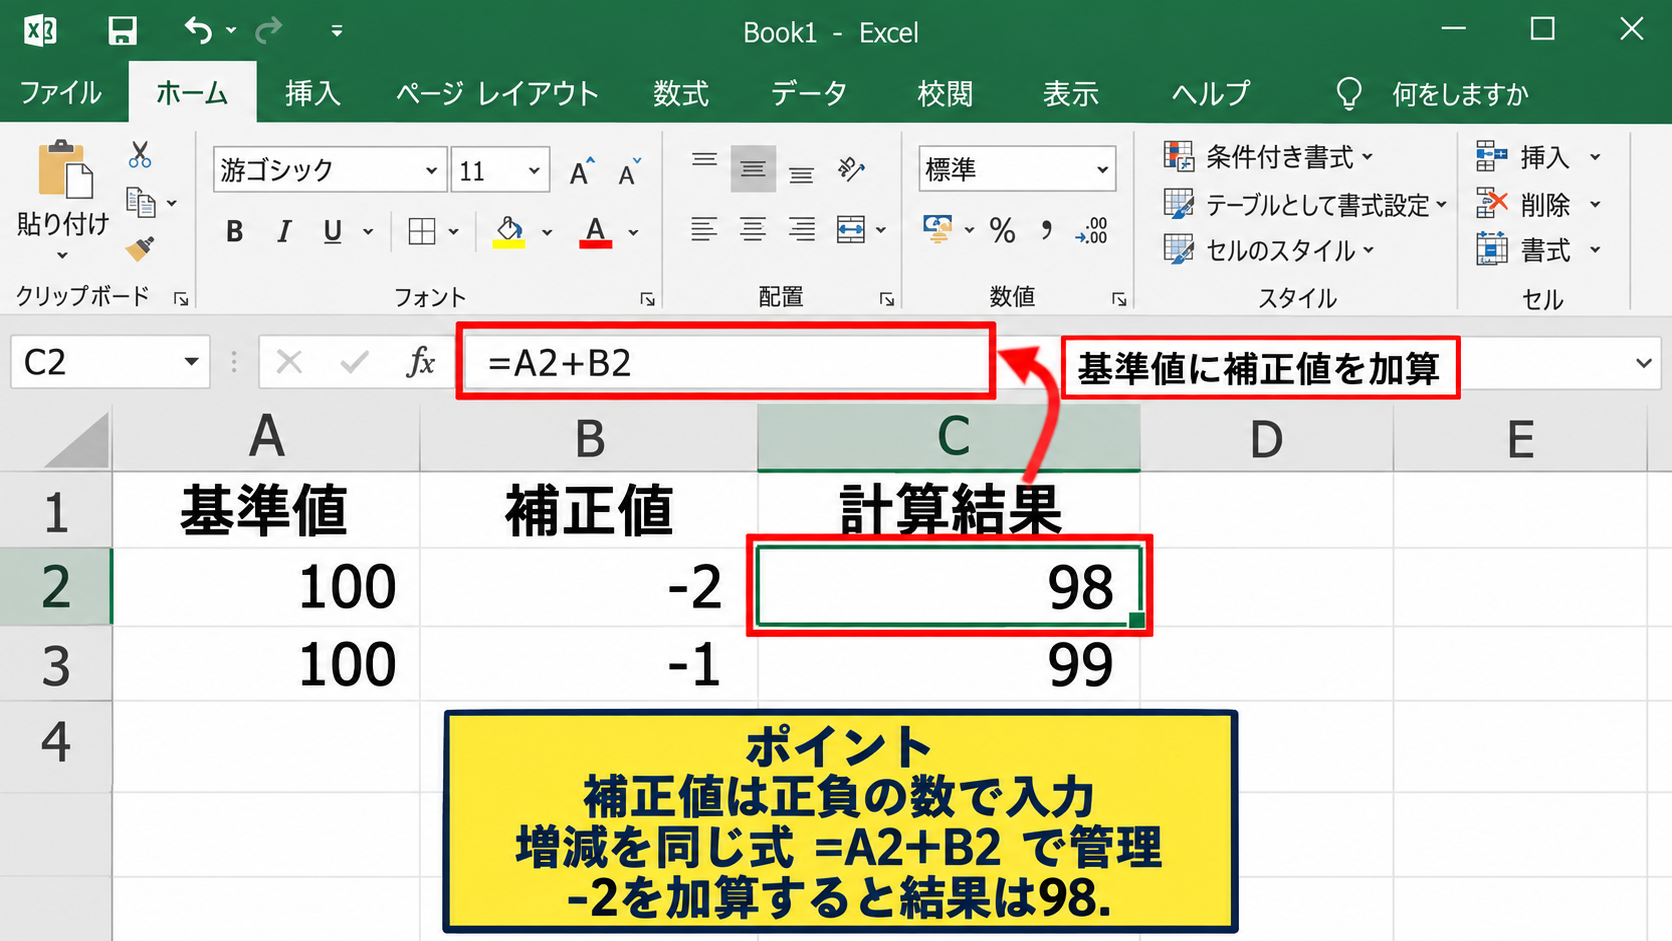Pick the yellow fill color button
1672x941 pixels.
pyautogui.click(x=509, y=231)
